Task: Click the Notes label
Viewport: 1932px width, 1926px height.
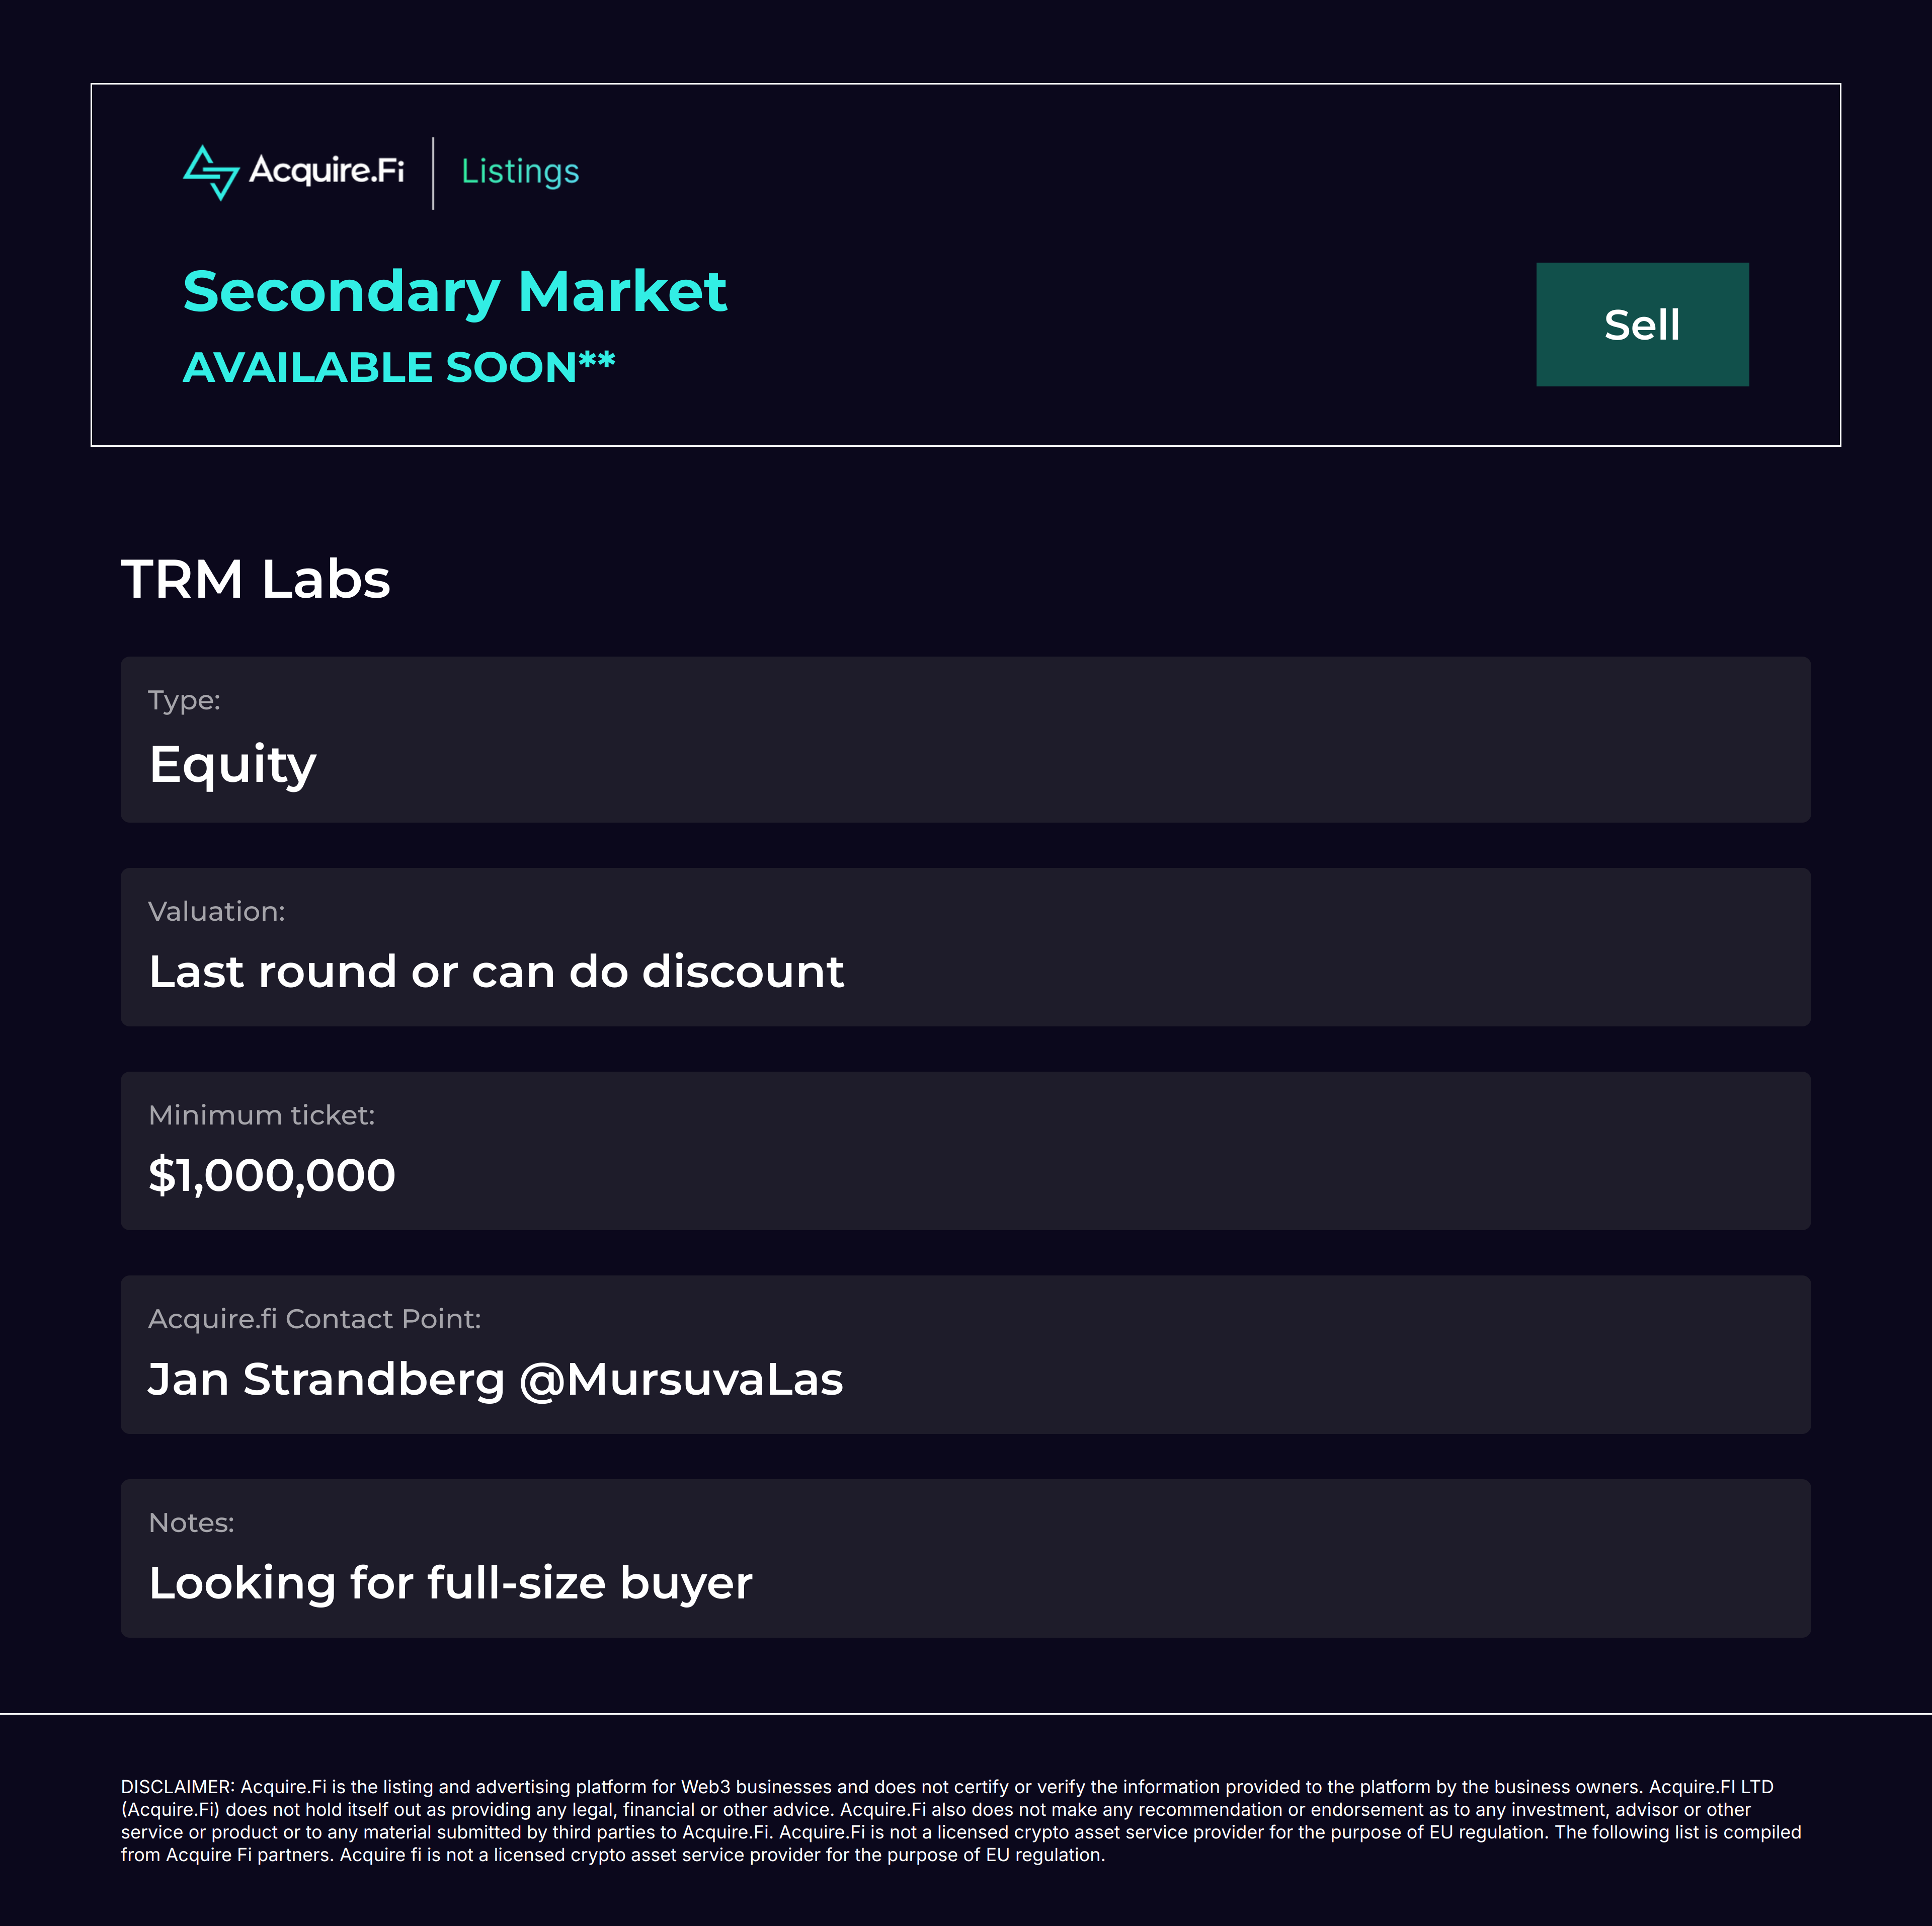Action: [x=191, y=1523]
